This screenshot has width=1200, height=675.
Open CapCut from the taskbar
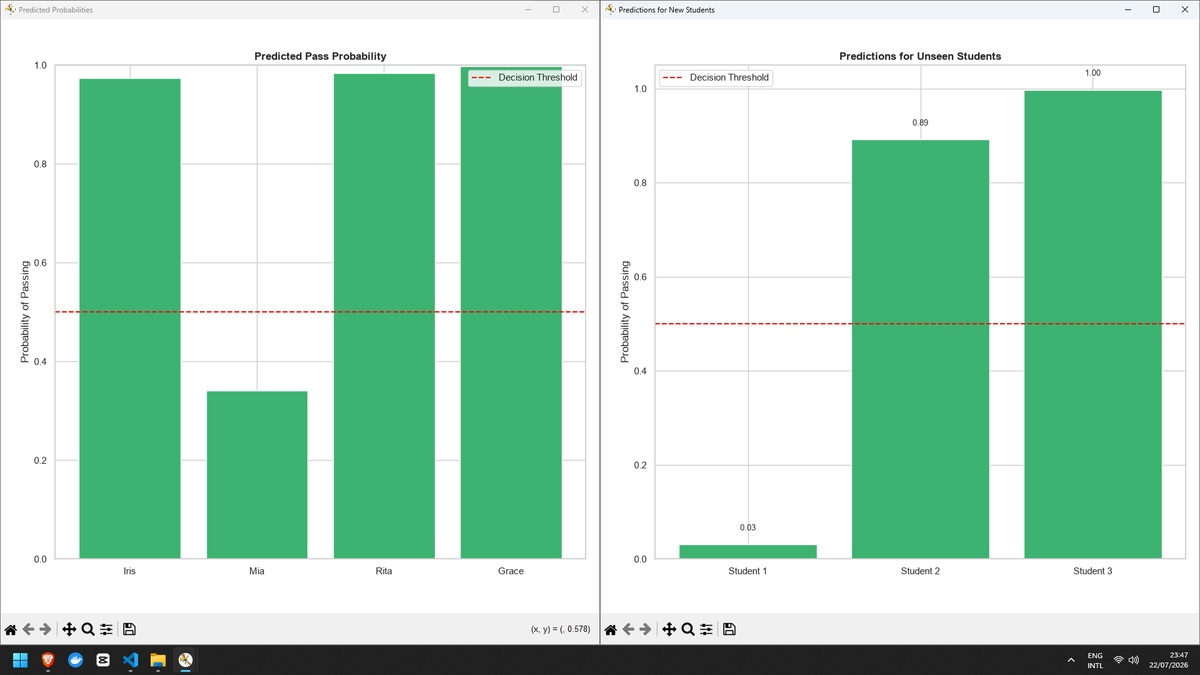(102, 660)
